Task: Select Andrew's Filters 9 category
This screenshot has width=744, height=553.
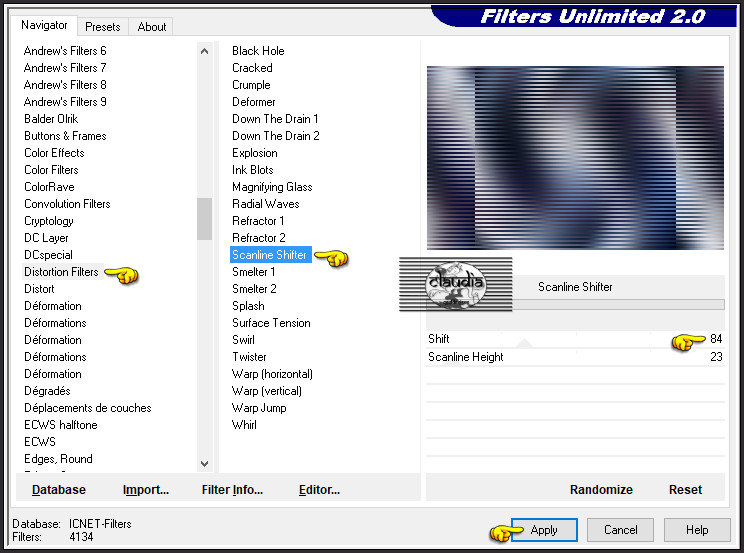Action: pos(65,102)
